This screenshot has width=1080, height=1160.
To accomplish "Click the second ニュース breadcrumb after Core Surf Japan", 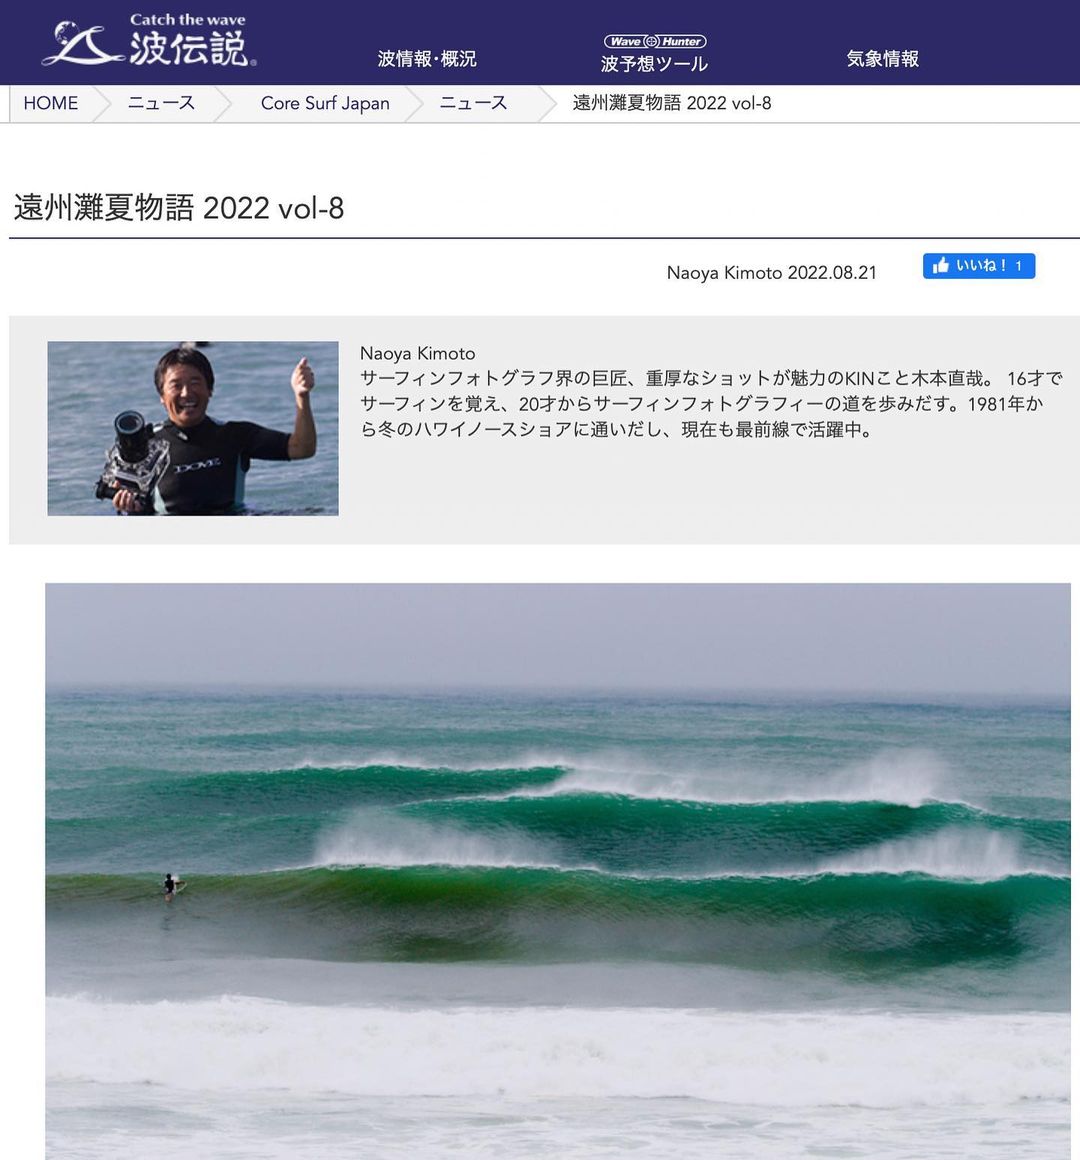I will 473,103.
